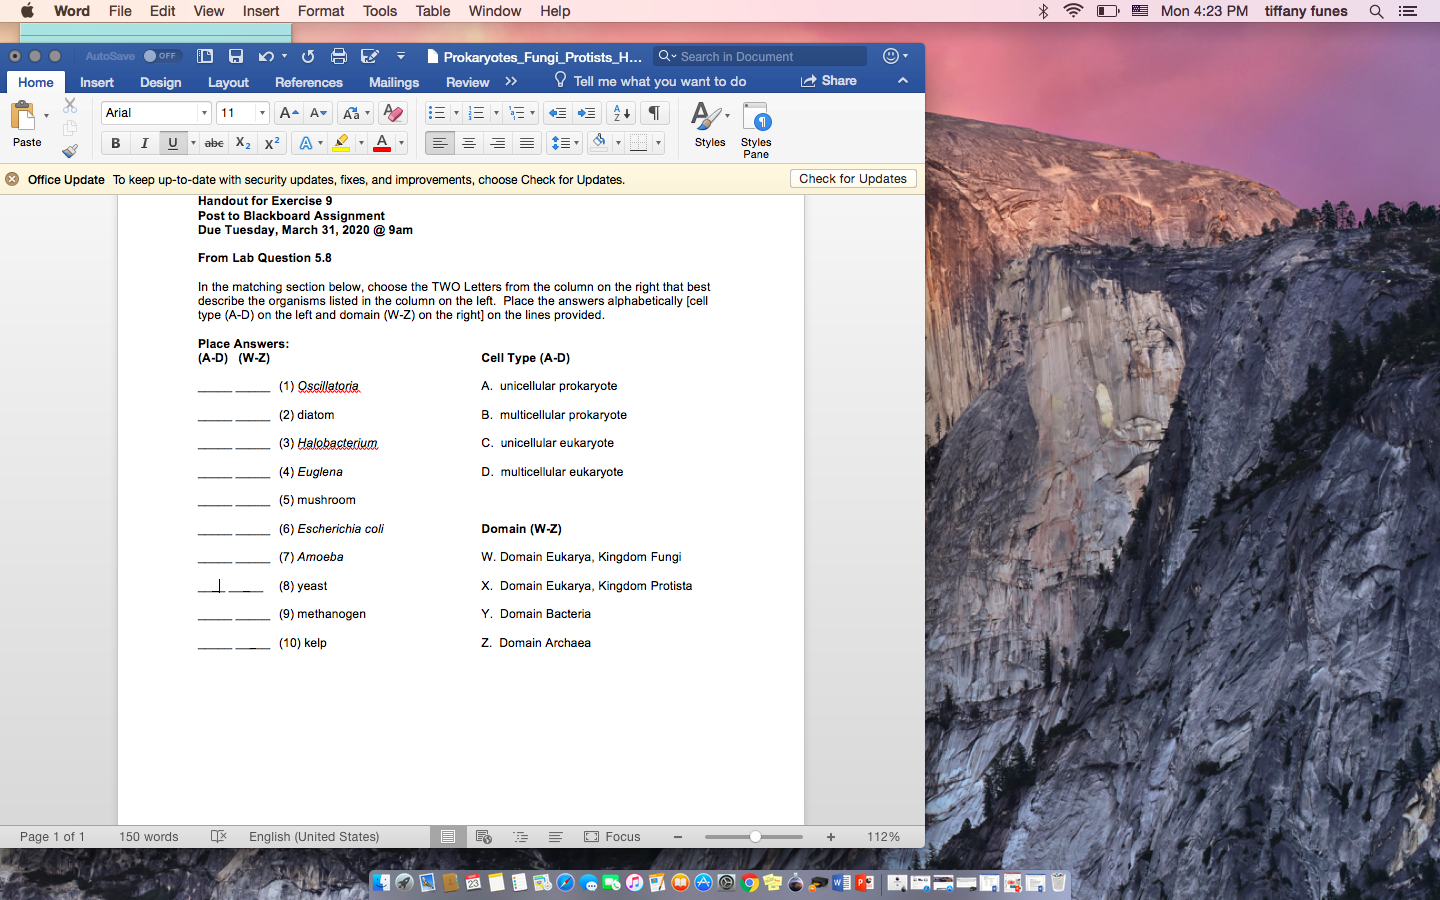Image resolution: width=1440 pixels, height=900 pixels.
Task: Select the center alignment icon
Action: tap(468, 142)
